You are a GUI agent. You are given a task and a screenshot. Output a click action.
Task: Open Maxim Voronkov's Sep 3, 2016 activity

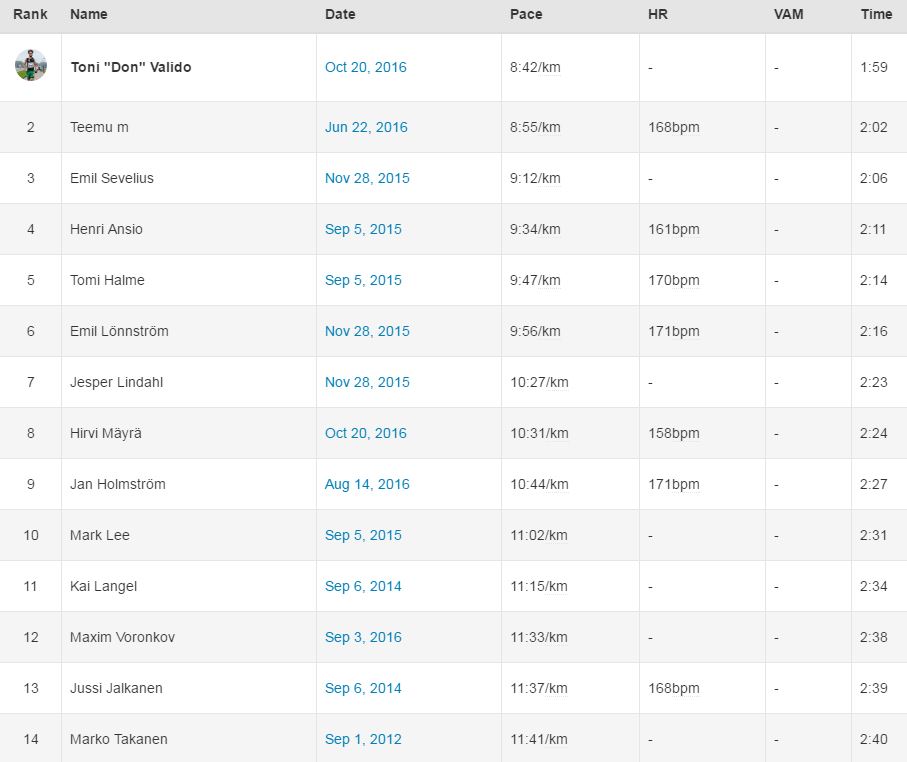point(363,637)
